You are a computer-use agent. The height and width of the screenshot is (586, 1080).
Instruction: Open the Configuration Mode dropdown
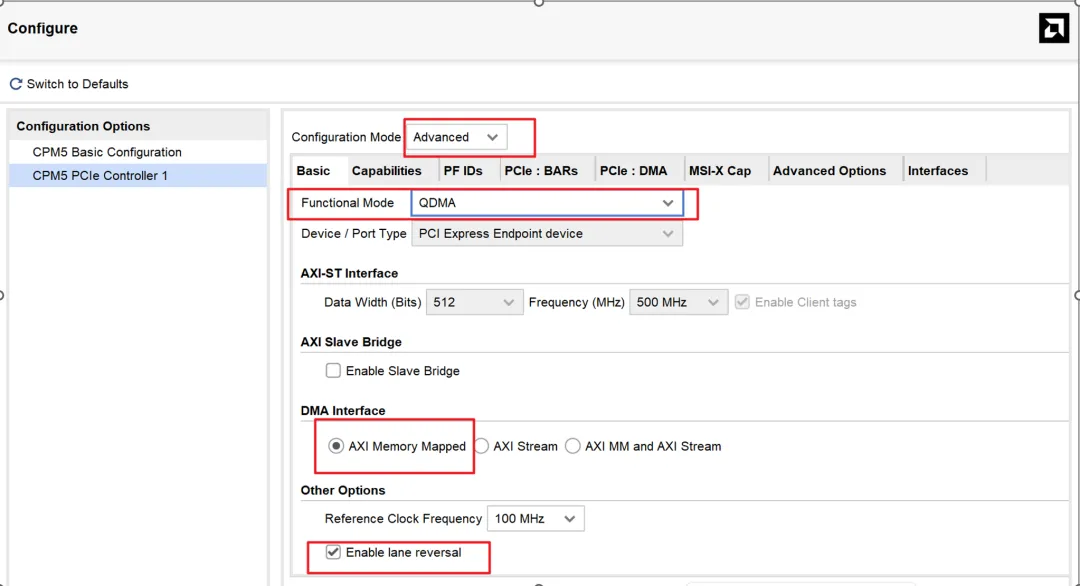coord(456,137)
